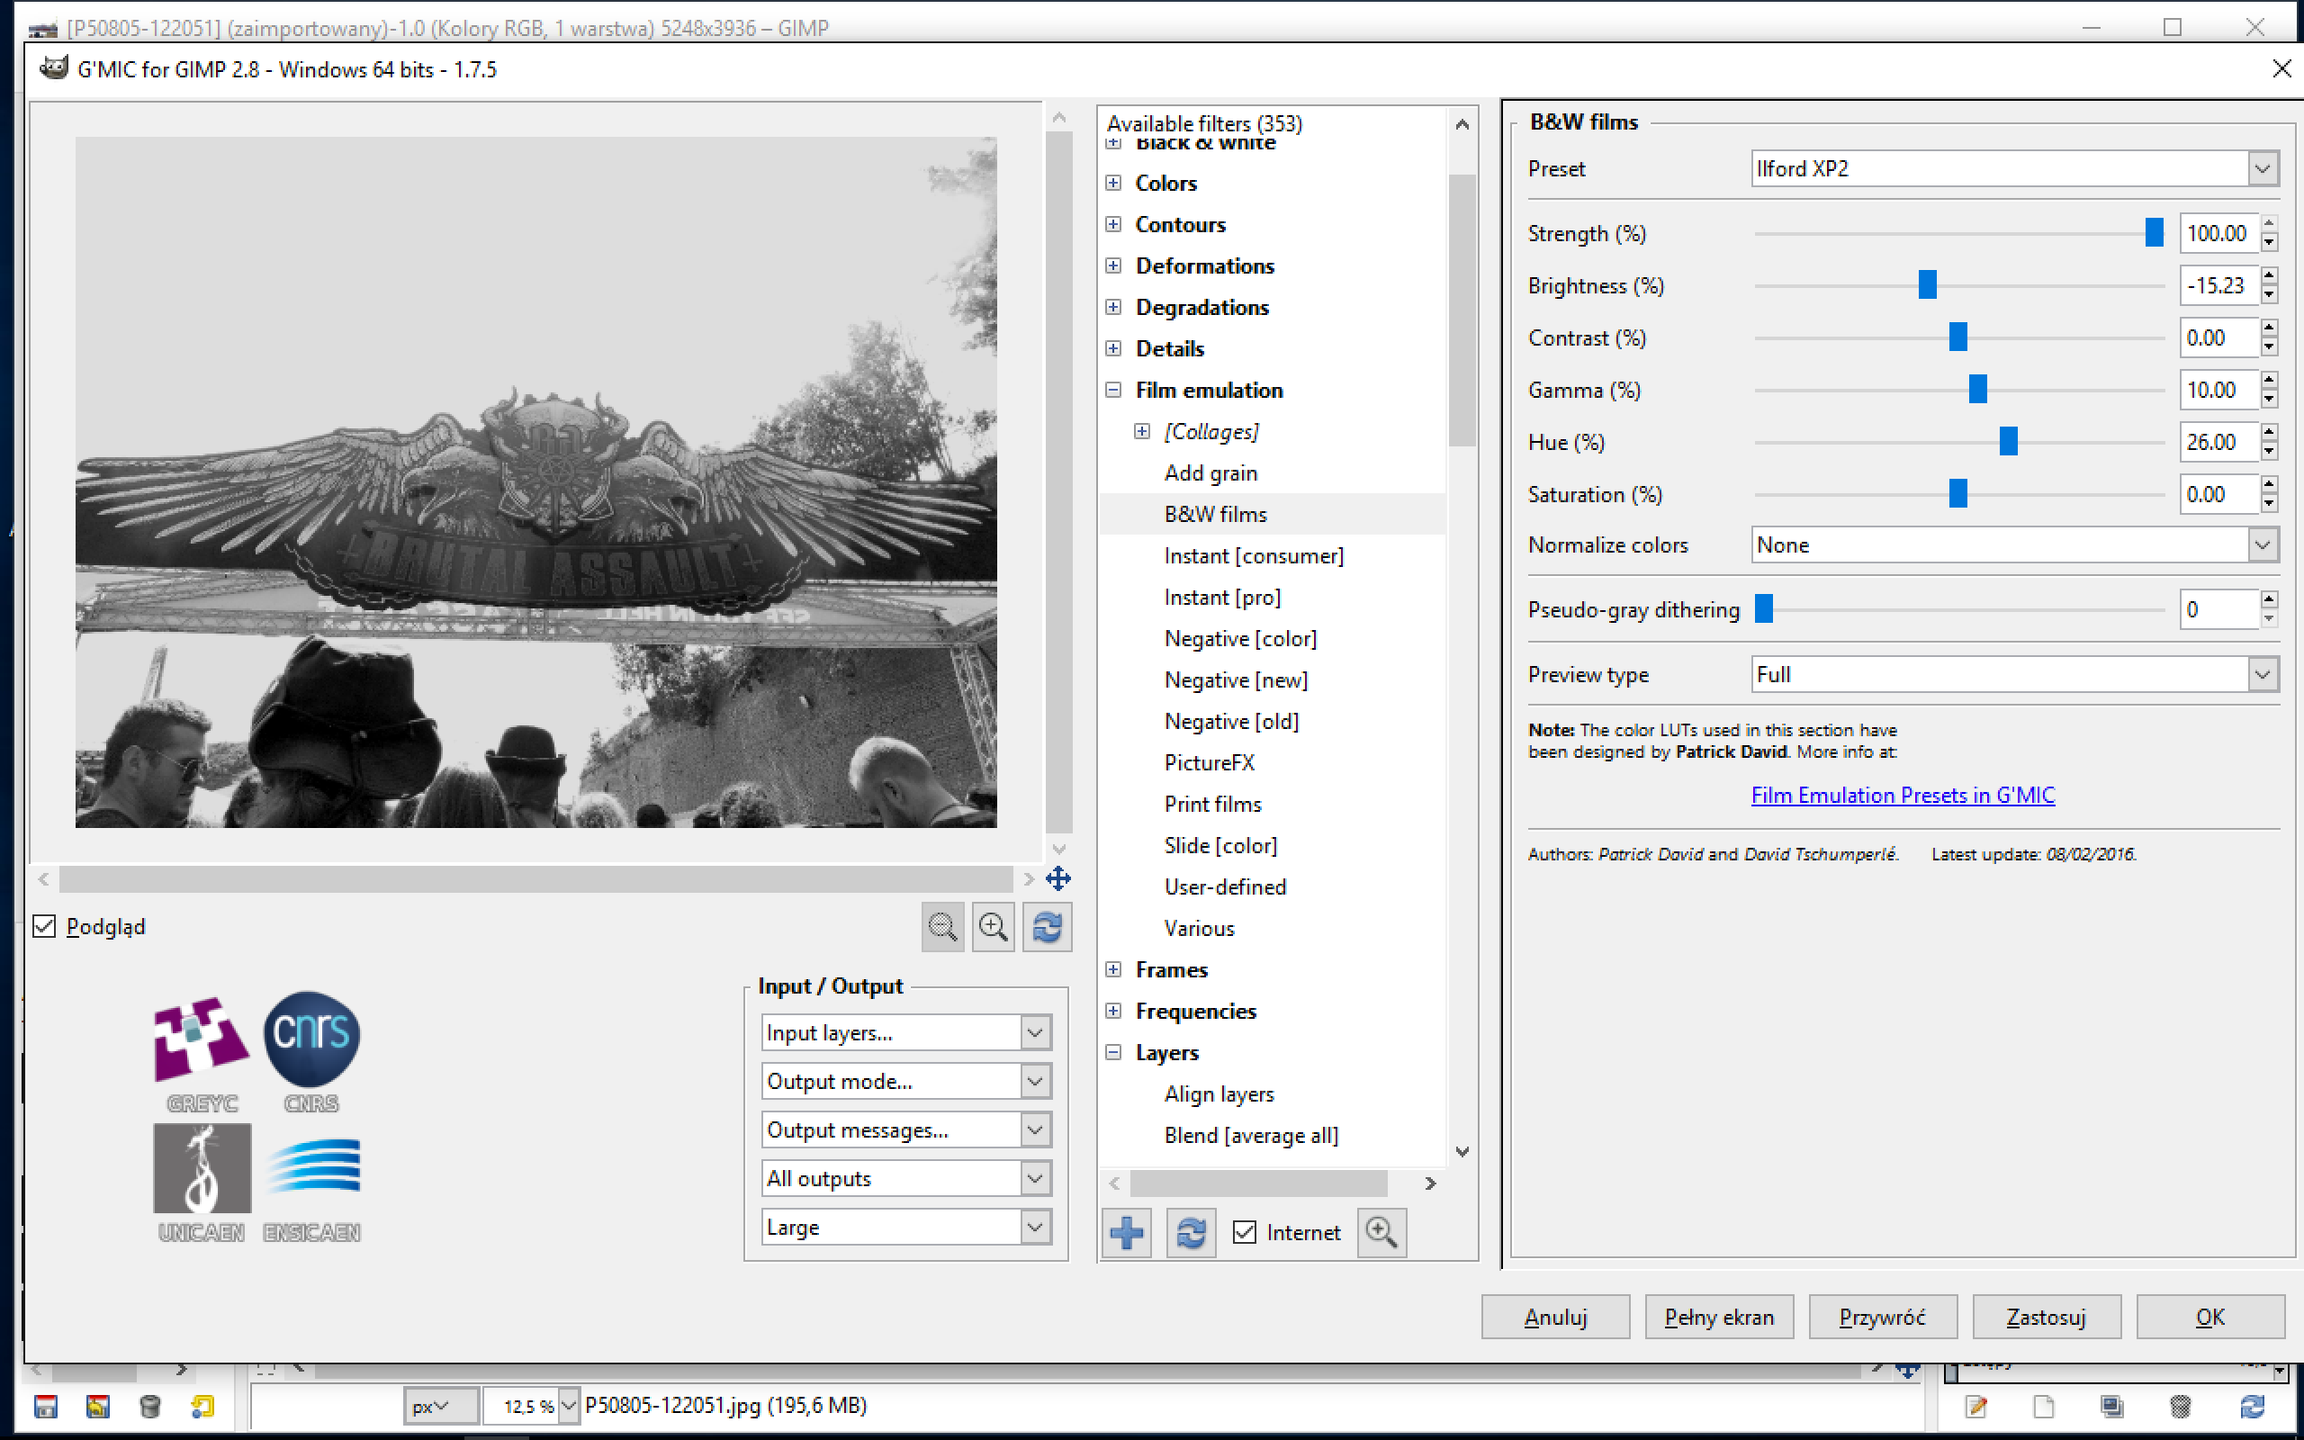Select the Add grain filter

pos(1211,473)
